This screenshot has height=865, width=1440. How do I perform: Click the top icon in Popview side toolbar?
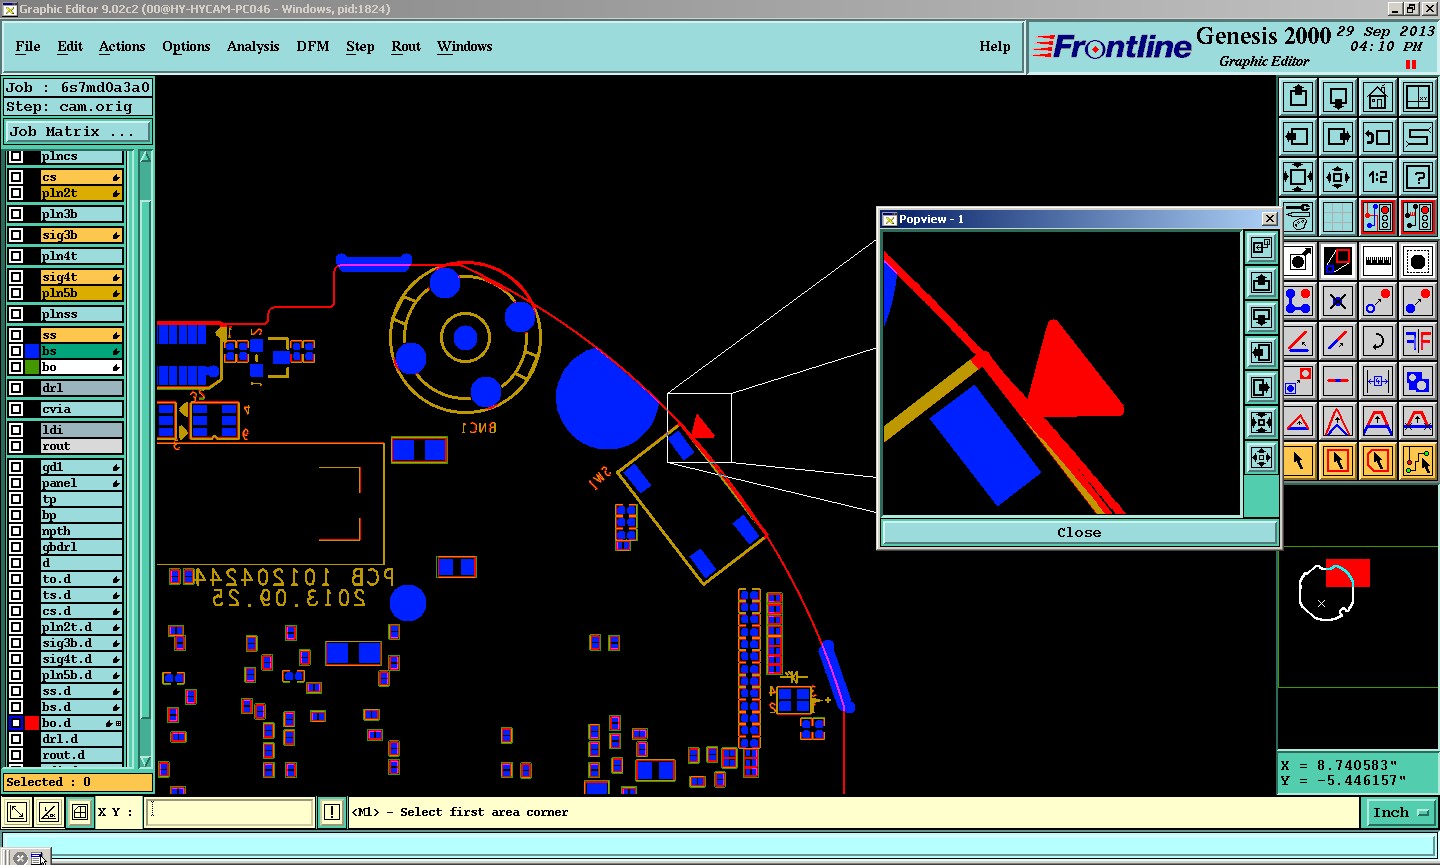(x=1261, y=247)
